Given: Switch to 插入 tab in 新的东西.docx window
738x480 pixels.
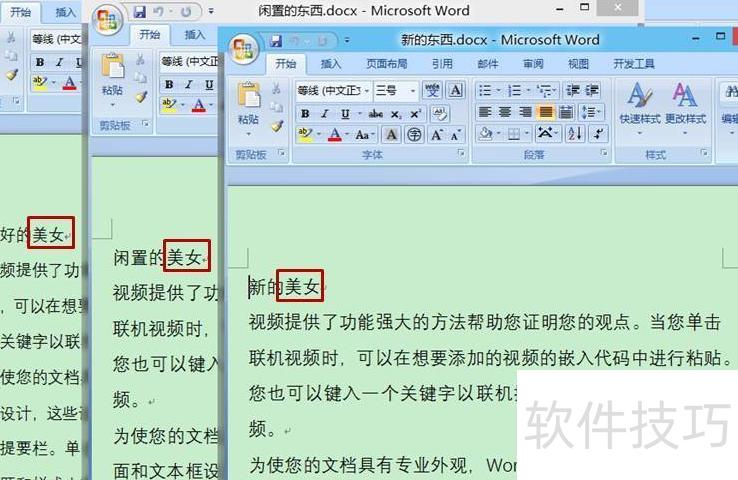Looking at the screenshot, I should point(330,64).
